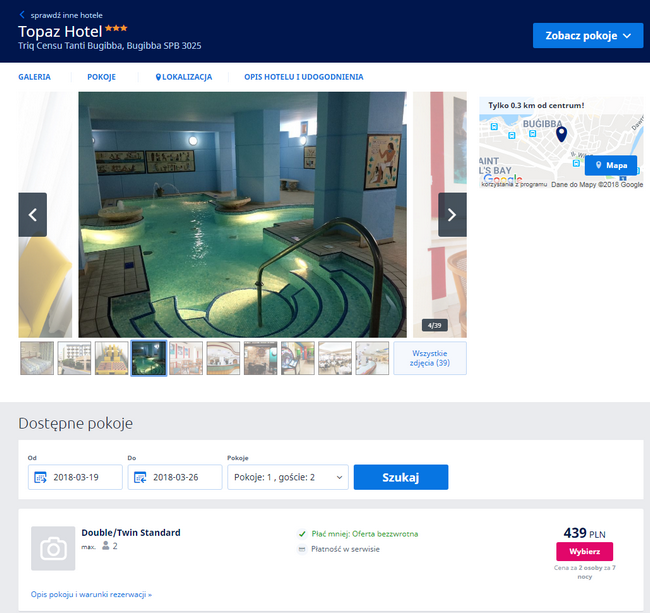
Task: Select the sixth gallery thumbnail
Action: (x=223, y=358)
